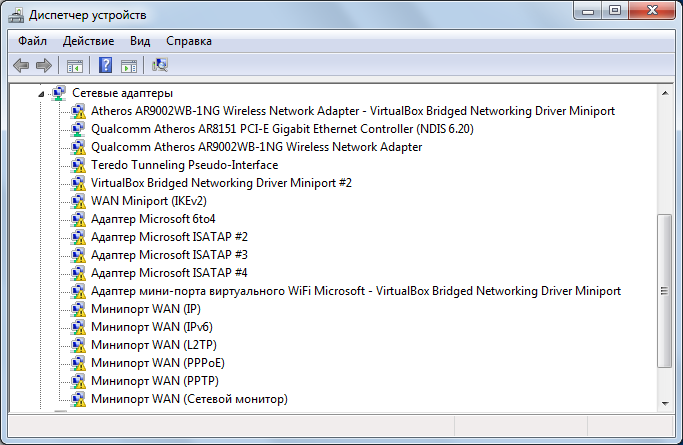
Task: Click icon of Atheros AR9002WB-1NG VirtualBox Bridged adapter
Action: (x=78, y=111)
